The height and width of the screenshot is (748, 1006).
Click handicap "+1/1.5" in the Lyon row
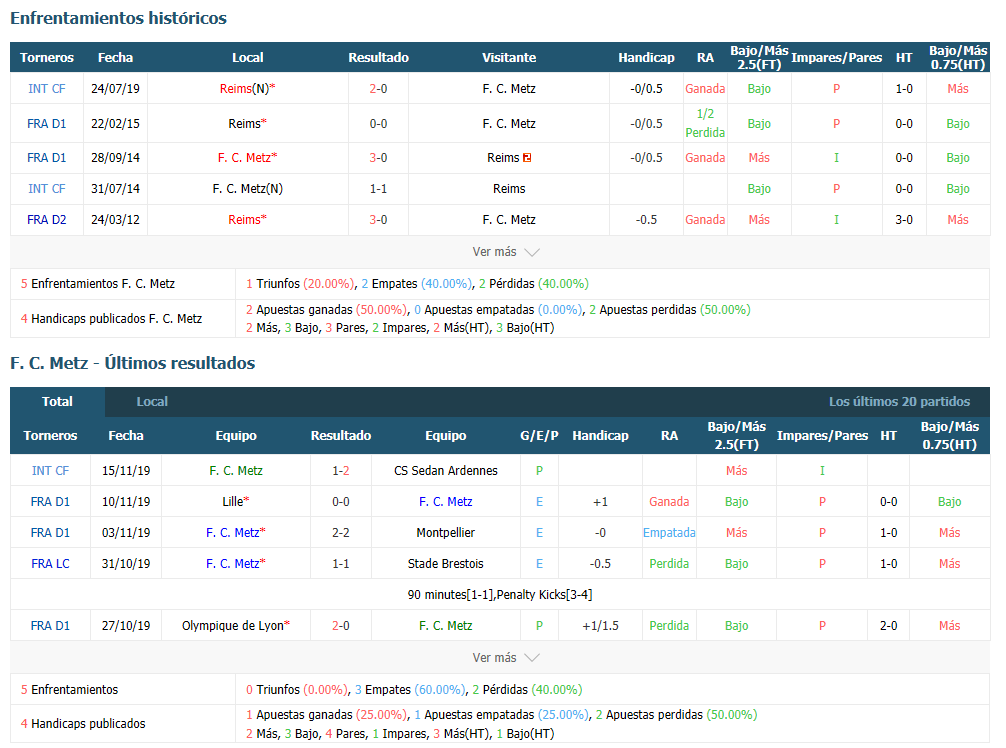[x=600, y=625]
